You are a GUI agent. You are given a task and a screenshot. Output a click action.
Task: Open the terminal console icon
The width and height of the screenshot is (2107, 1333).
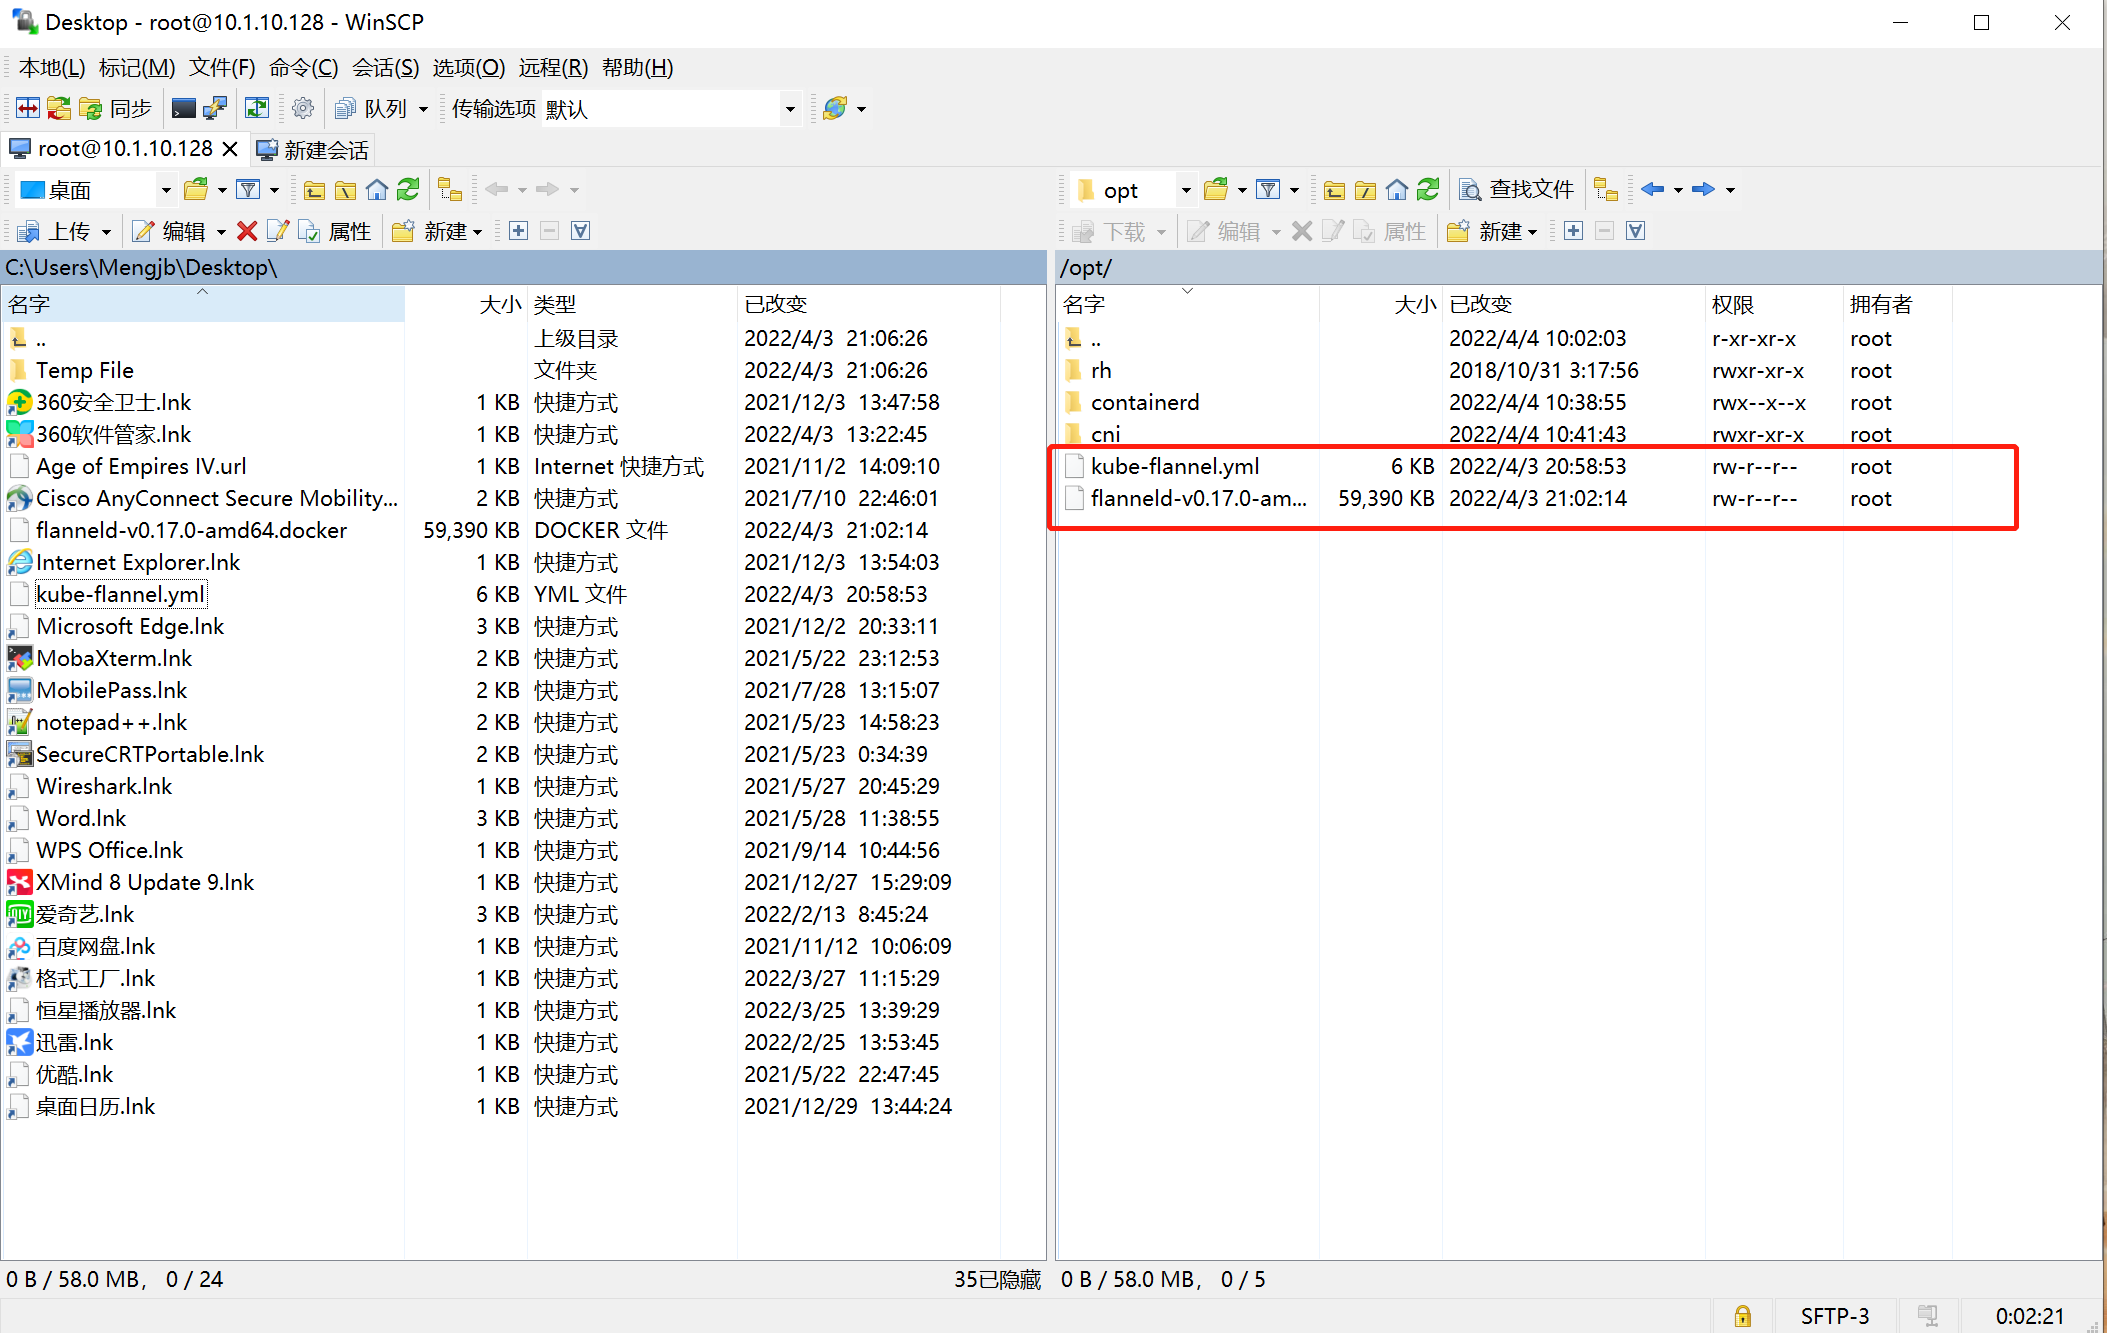pos(183,108)
